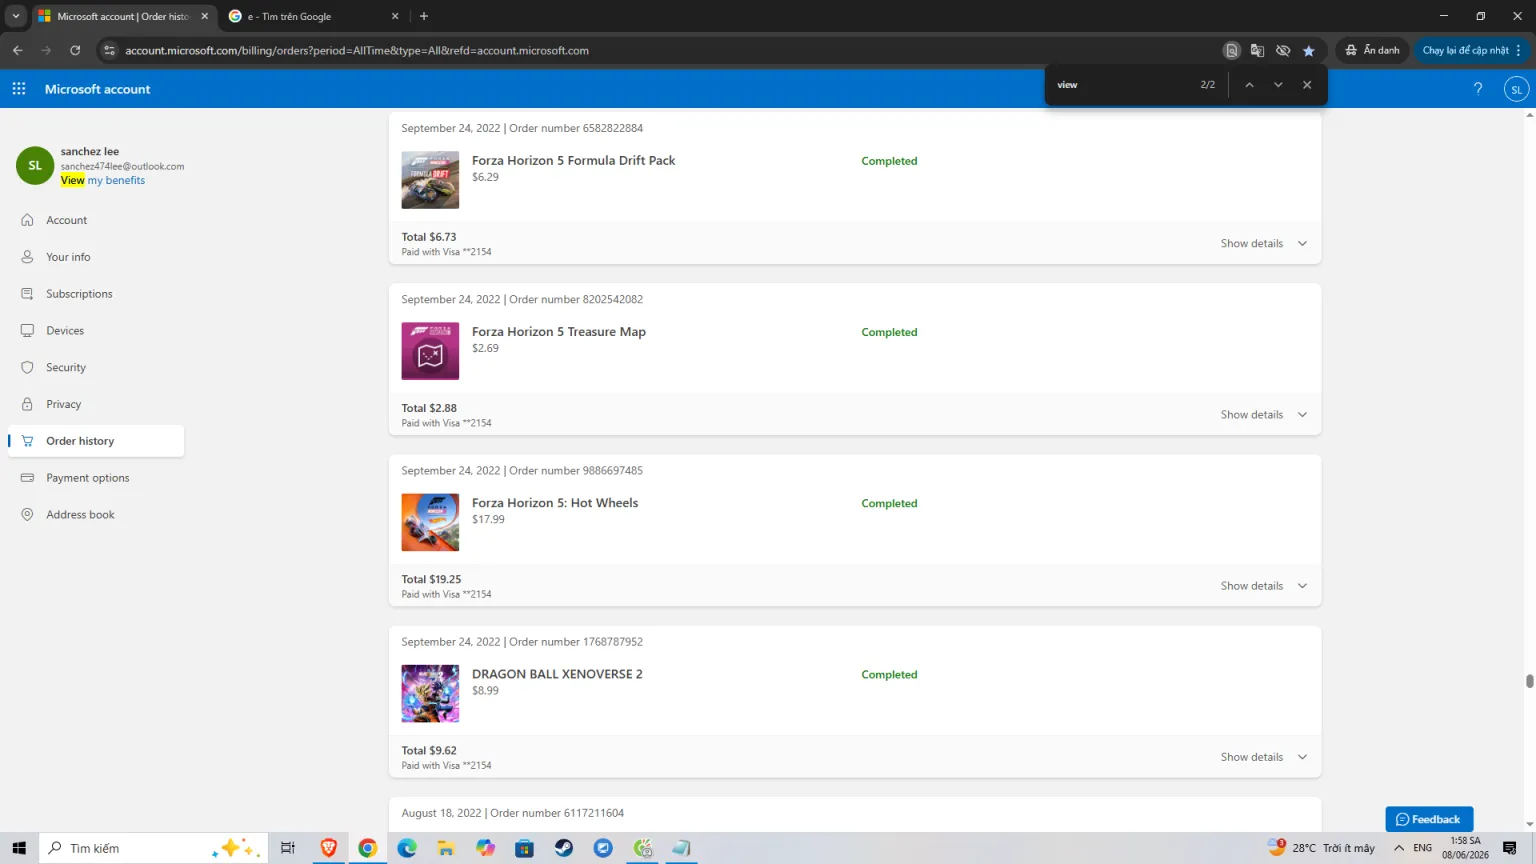
Task: Open Microsoft Store from the taskbar
Action: click(525, 848)
